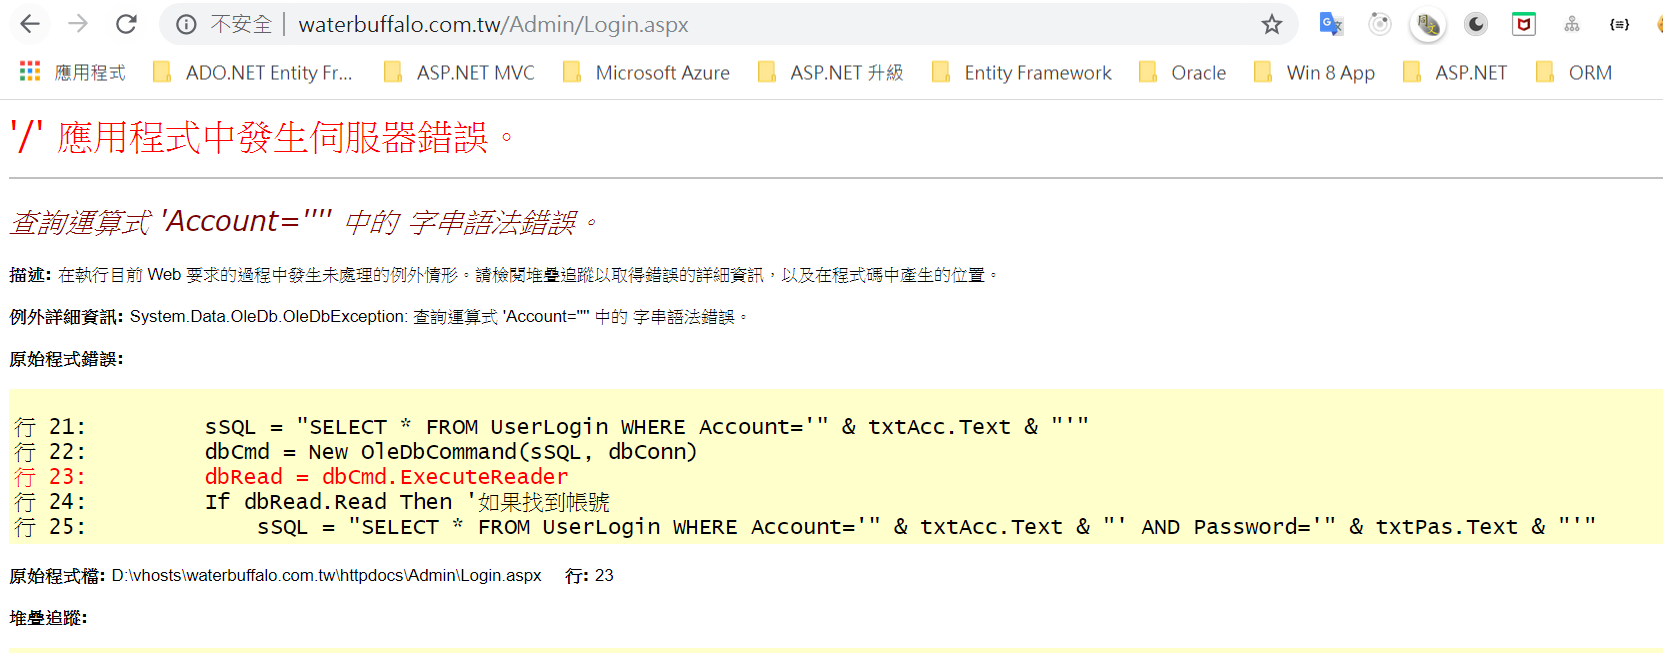This screenshot has height=653, width=1663.
Task: Bookmark this page with the star icon
Action: pyautogui.click(x=1271, y=24)
